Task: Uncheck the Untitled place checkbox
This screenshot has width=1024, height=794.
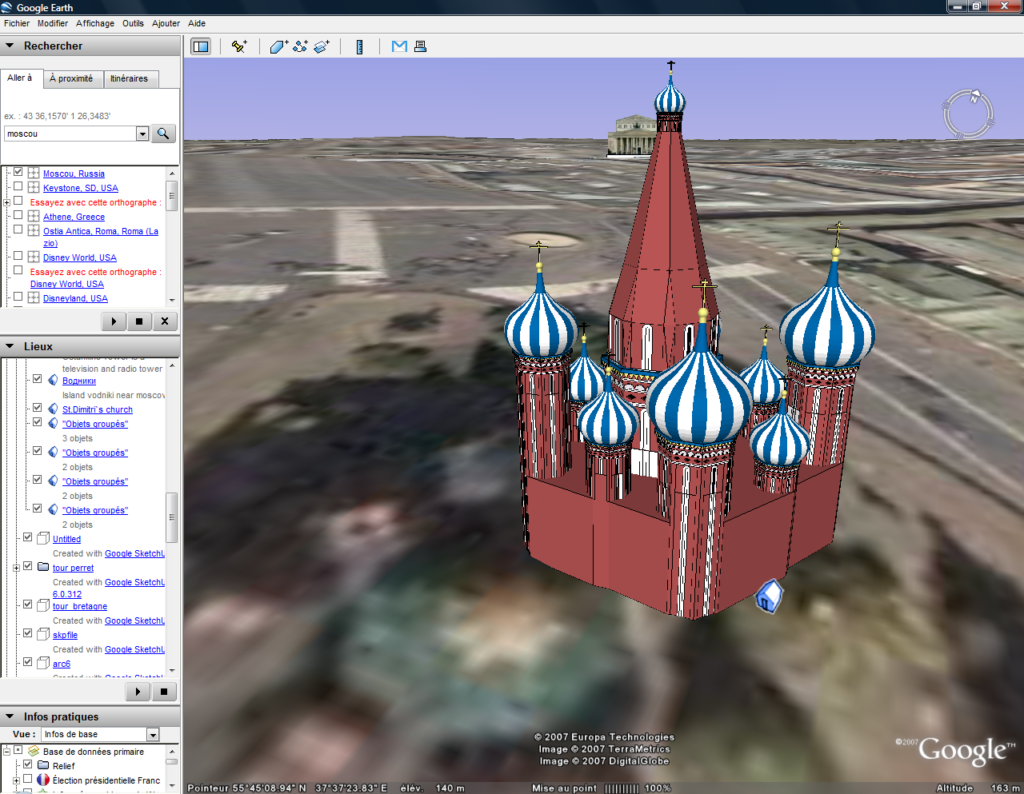Action: (x=27, y=537)
